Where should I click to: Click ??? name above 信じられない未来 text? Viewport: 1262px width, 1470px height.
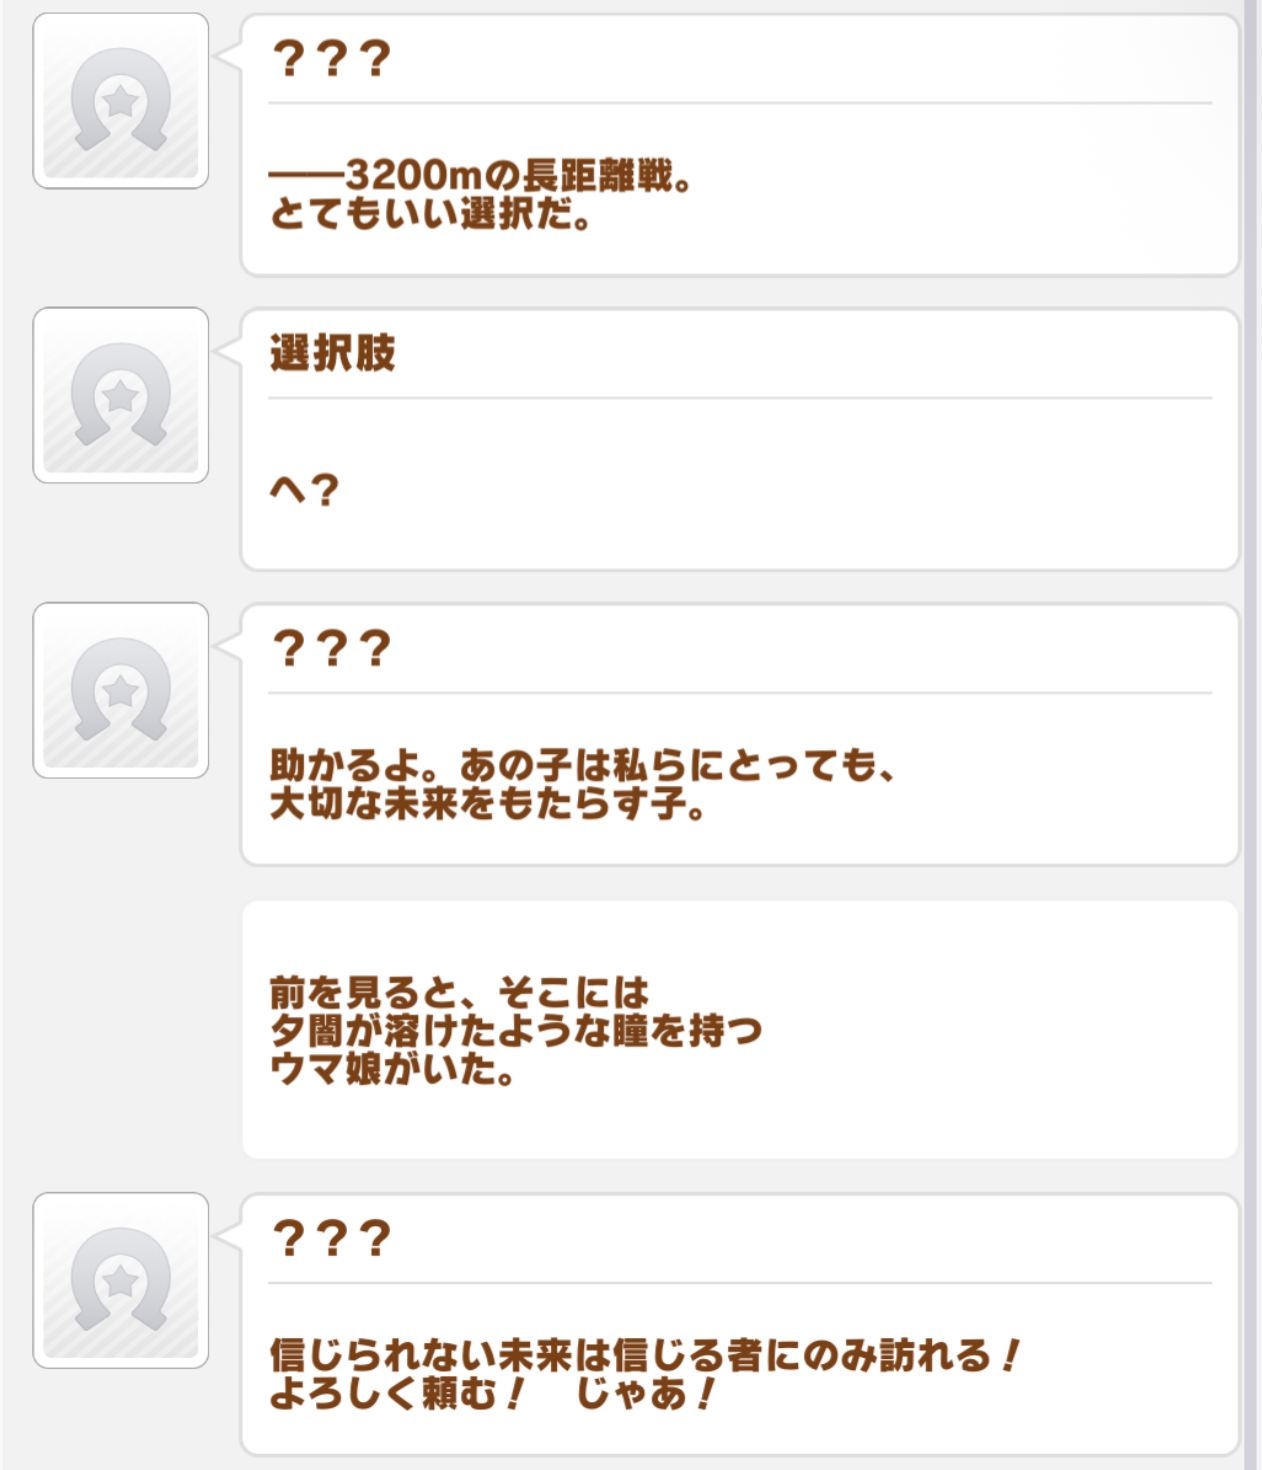(x=331, y=1239)
